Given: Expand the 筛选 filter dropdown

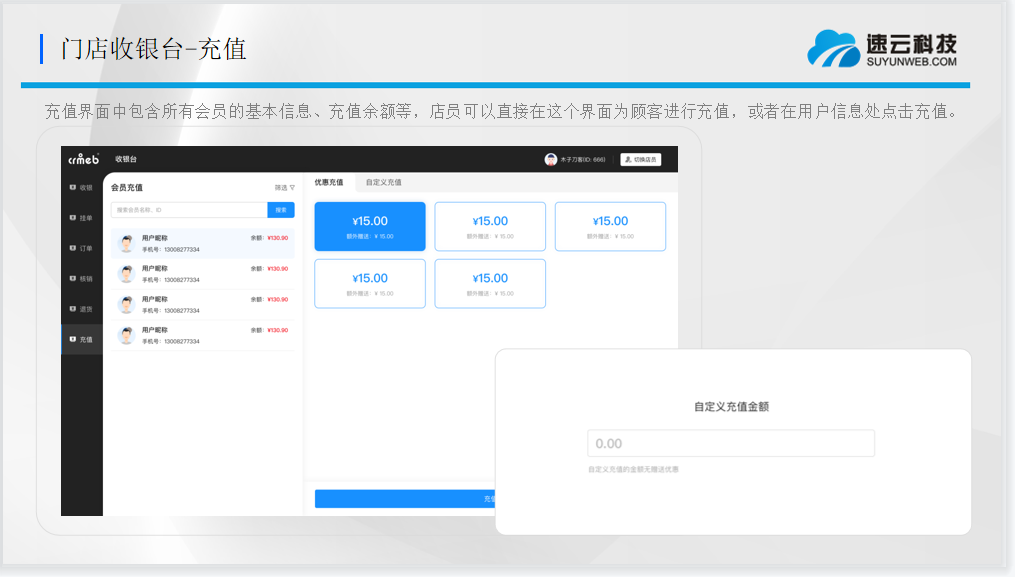Looking at the screenshot, I should (x=285, y=187).
